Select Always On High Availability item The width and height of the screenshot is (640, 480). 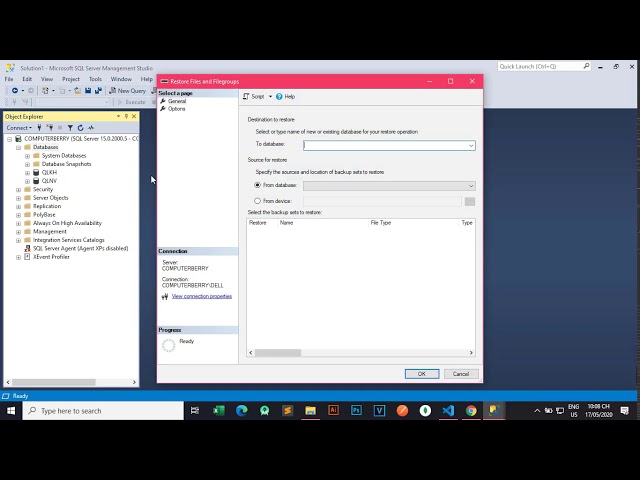tap(67, 223)
